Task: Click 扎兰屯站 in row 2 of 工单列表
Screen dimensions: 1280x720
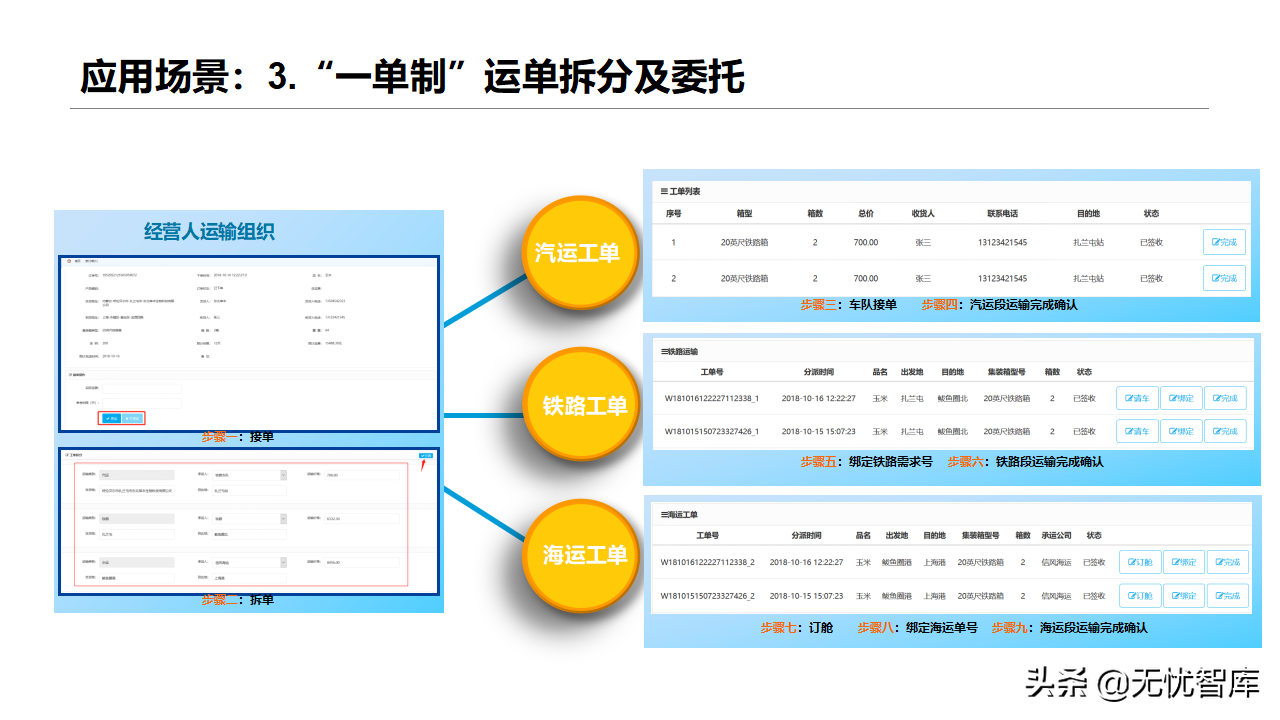Action: (x=1088, y=278)
